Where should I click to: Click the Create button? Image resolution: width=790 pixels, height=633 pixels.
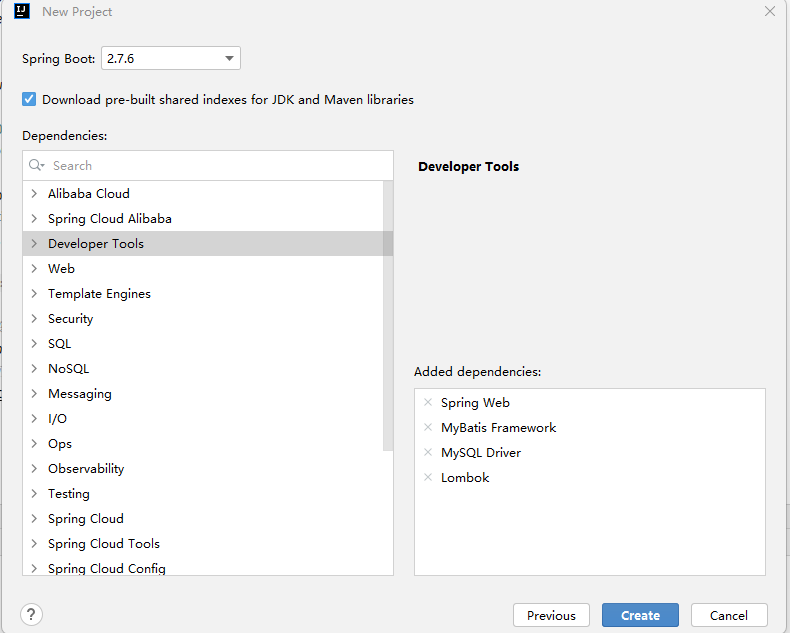point(640,615)
